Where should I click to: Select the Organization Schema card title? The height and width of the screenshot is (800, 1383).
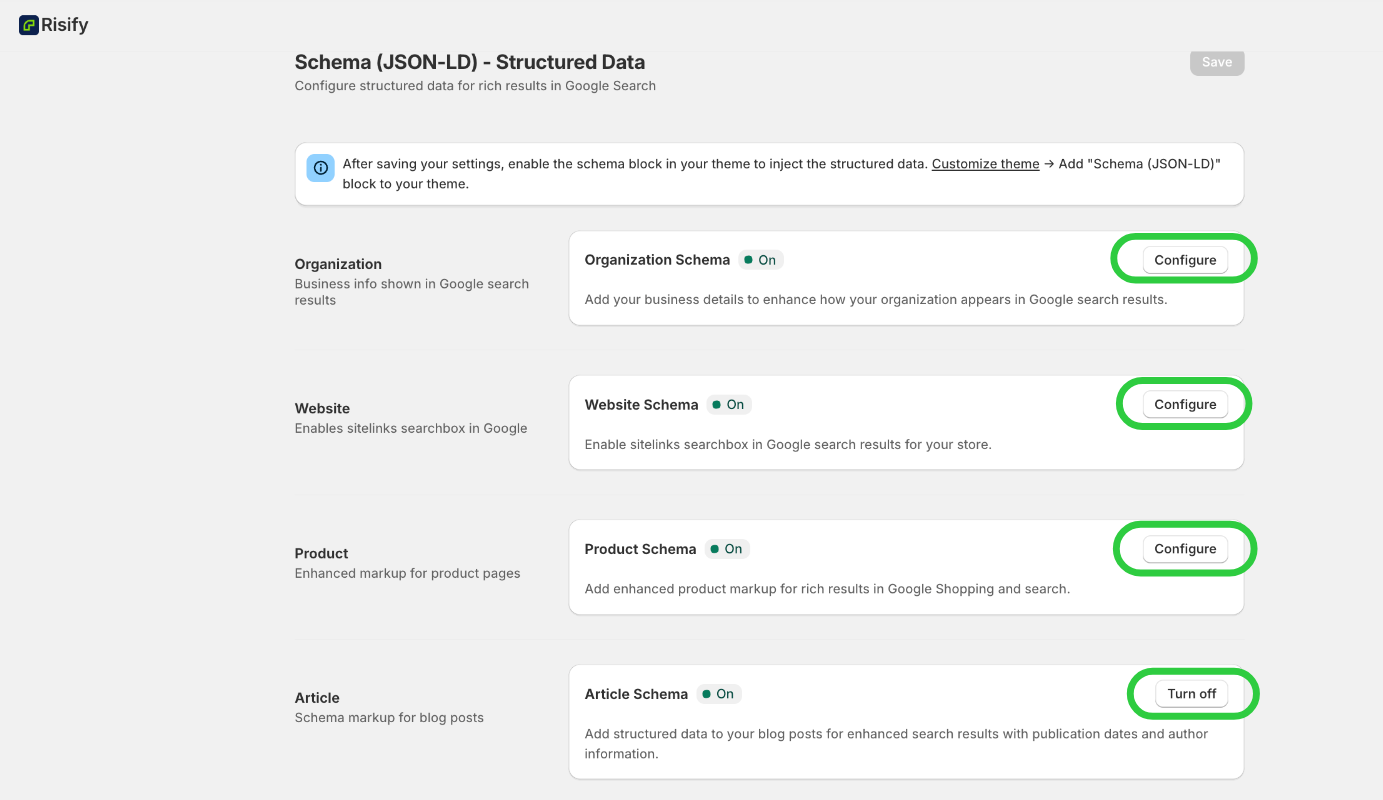pos(657,260)
